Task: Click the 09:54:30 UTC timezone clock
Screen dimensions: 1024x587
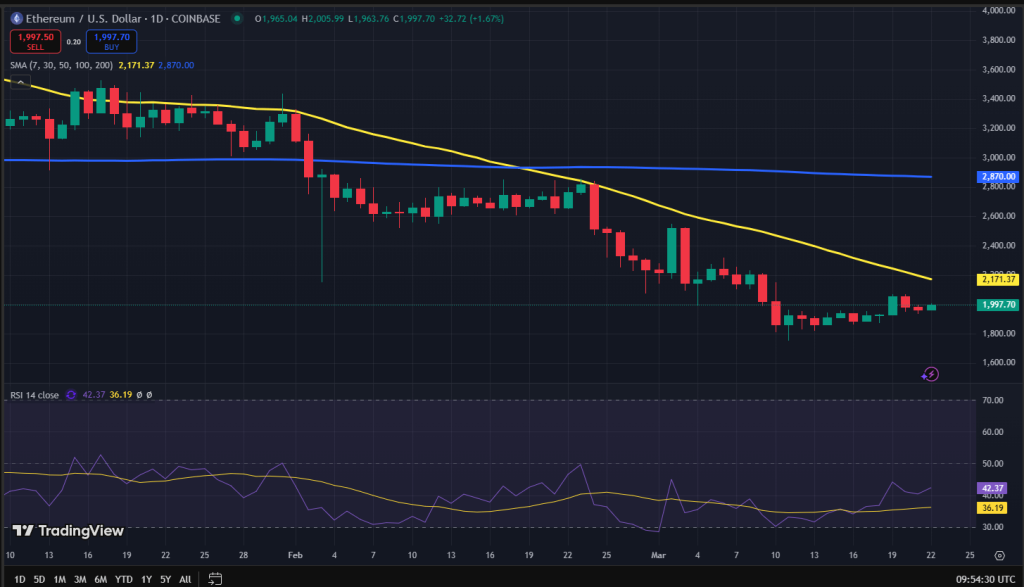Action: (x=985, y=579)
